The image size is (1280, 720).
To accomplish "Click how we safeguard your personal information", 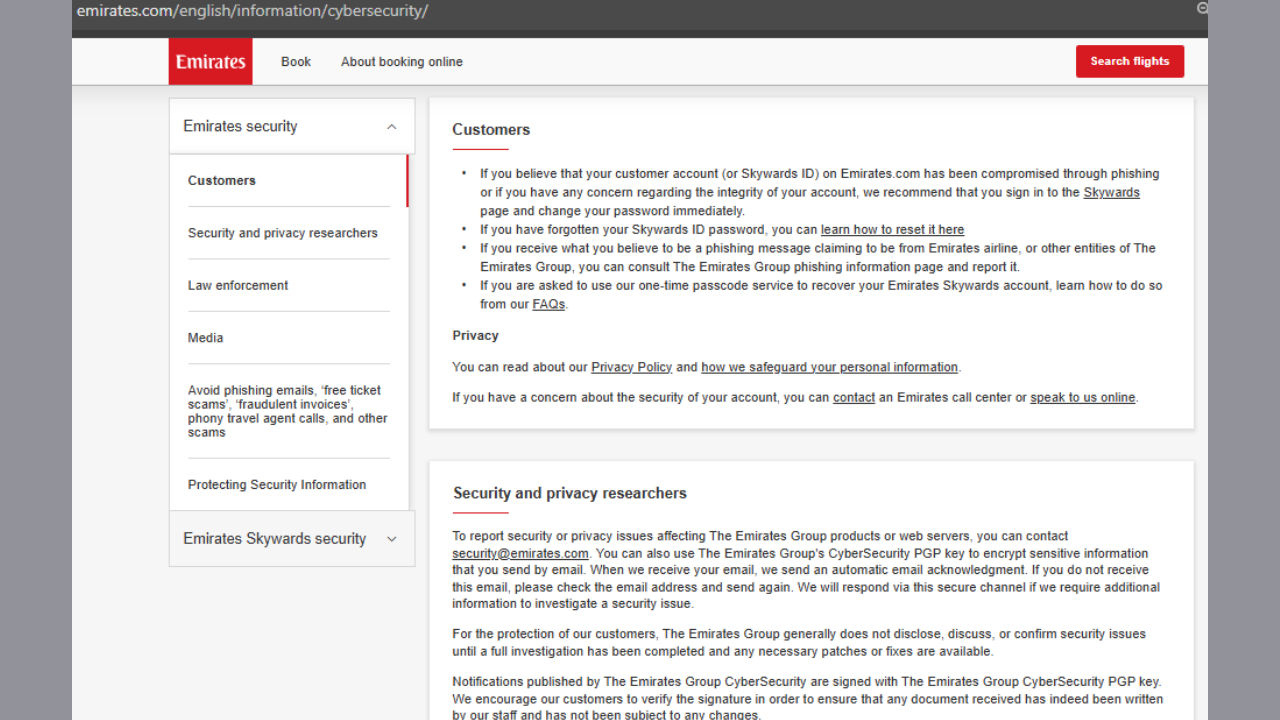I will [829, 367].
